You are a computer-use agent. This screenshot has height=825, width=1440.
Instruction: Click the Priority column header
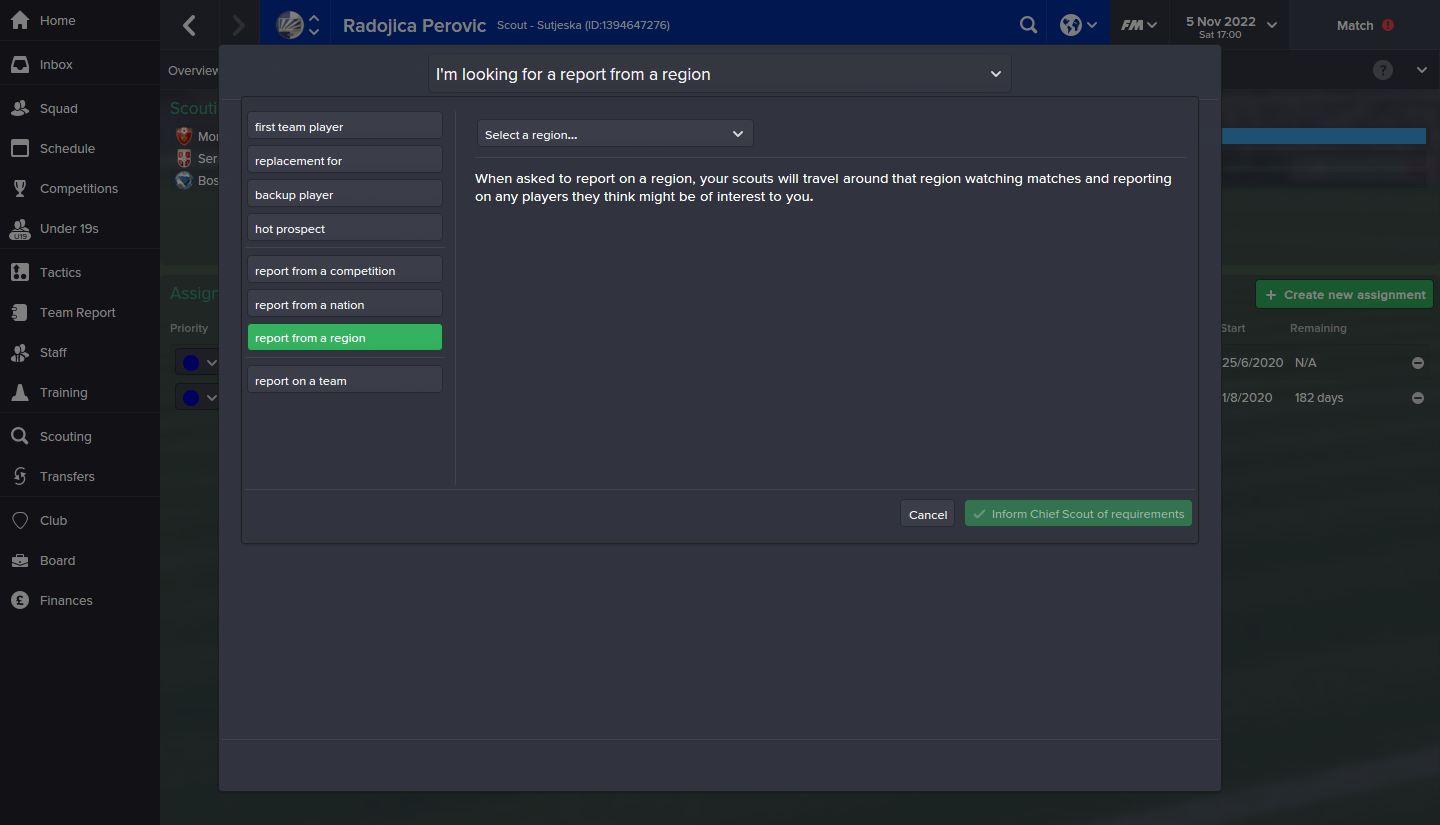[189, 328]
